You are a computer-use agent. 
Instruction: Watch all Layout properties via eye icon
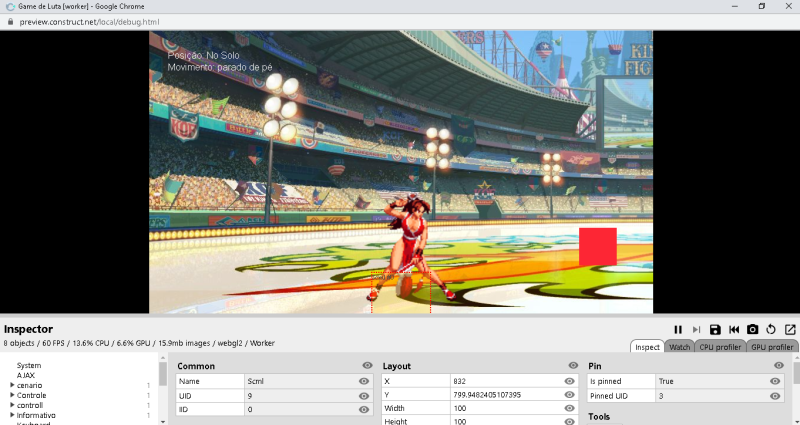[573, 365]
